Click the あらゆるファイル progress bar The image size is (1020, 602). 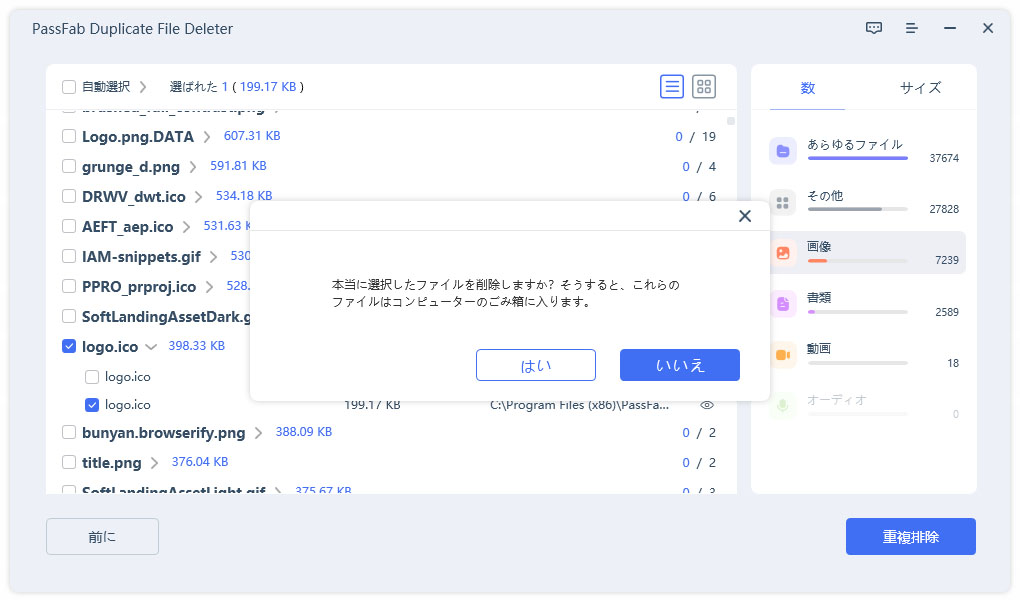pyautogui.click(x=857, y=158)
